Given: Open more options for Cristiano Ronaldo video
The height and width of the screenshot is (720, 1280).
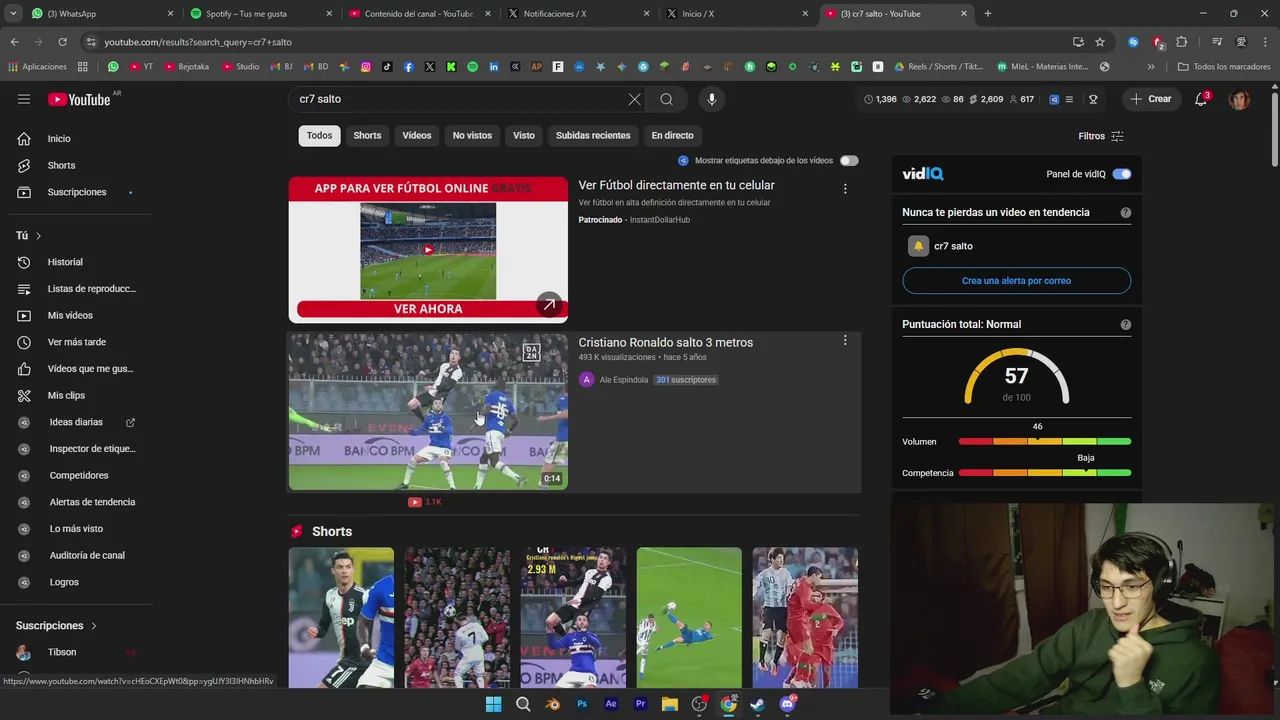Looking at the screenshot, I should pos(845,340).
